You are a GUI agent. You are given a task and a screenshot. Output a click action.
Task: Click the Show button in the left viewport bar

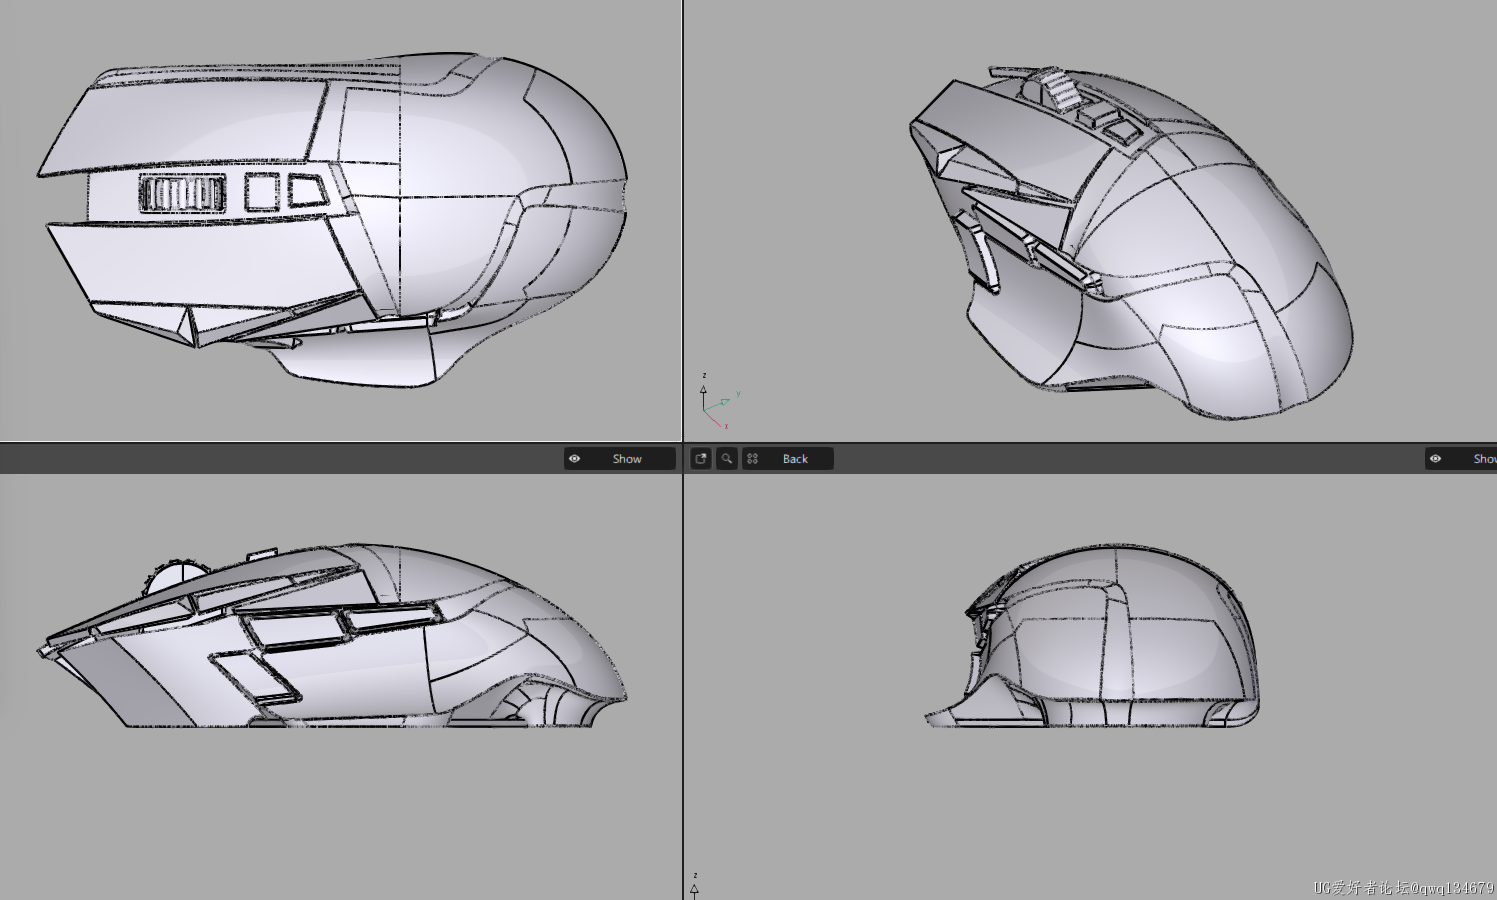click(620, 459)
